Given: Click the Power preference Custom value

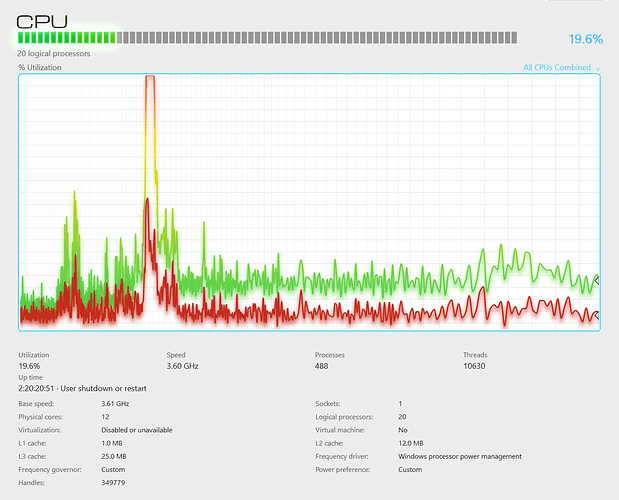Looking at the screenshot, I should 410,470.
